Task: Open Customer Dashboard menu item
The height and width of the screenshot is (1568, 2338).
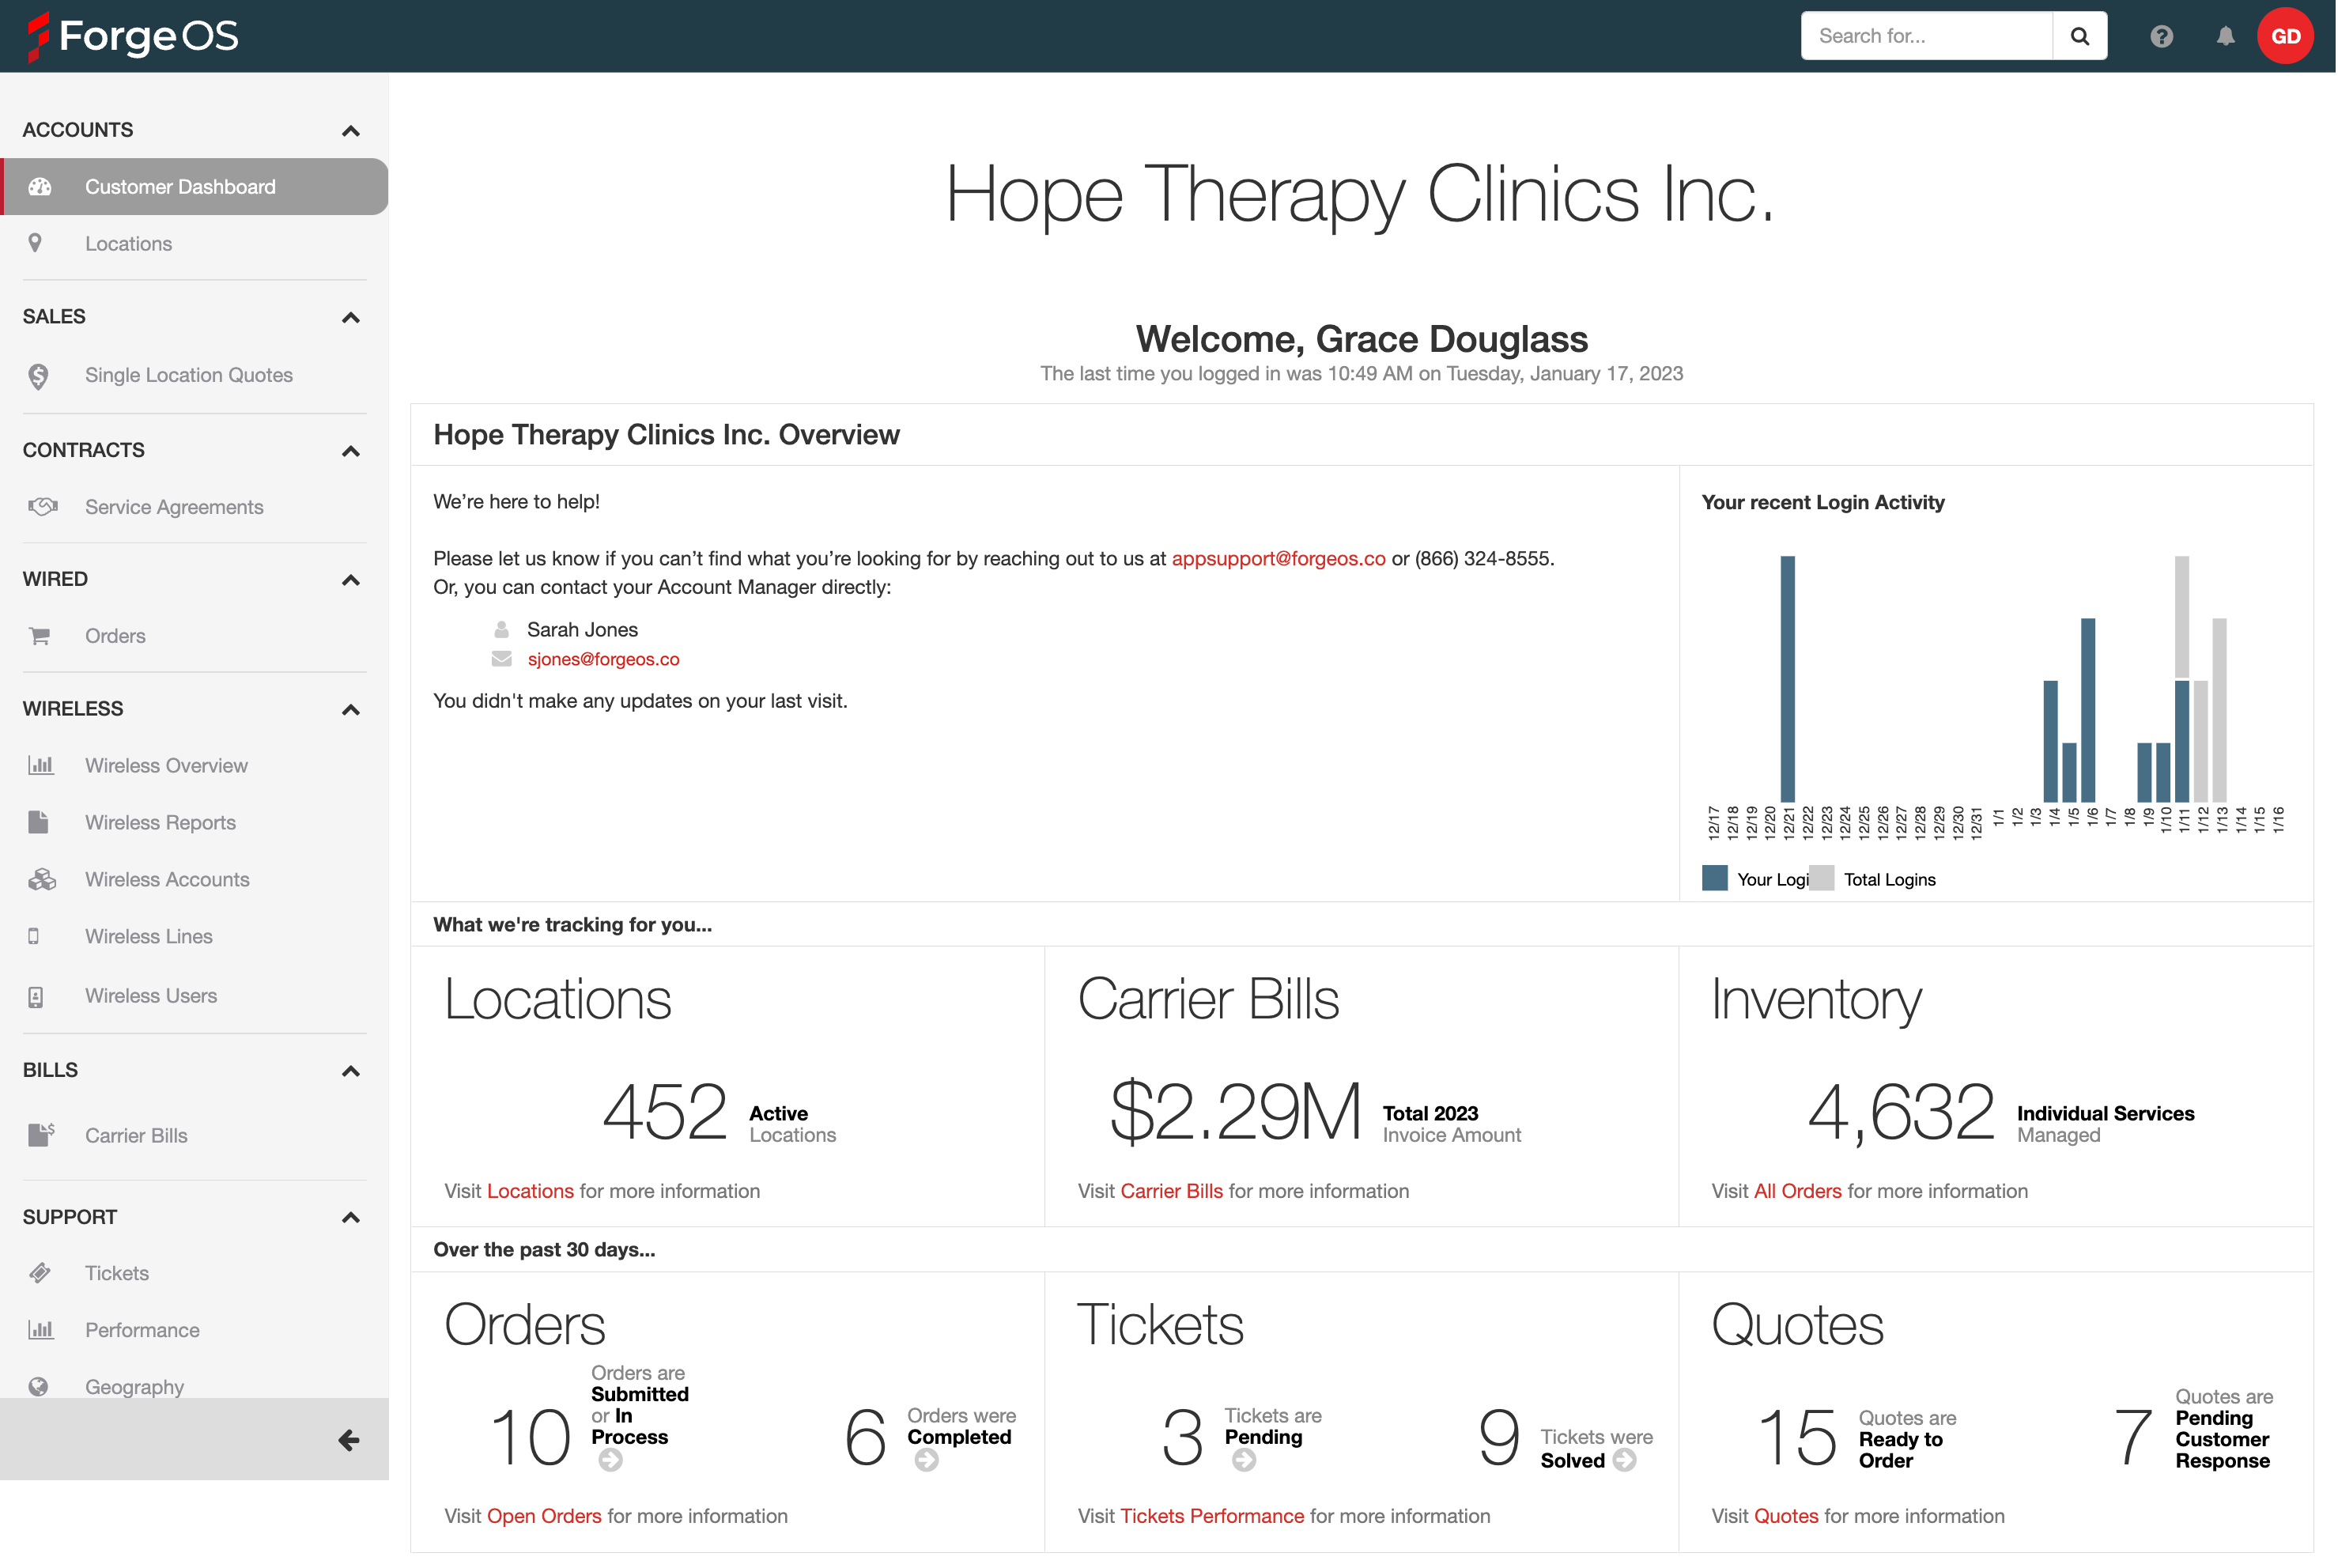Action: [194, 187]
